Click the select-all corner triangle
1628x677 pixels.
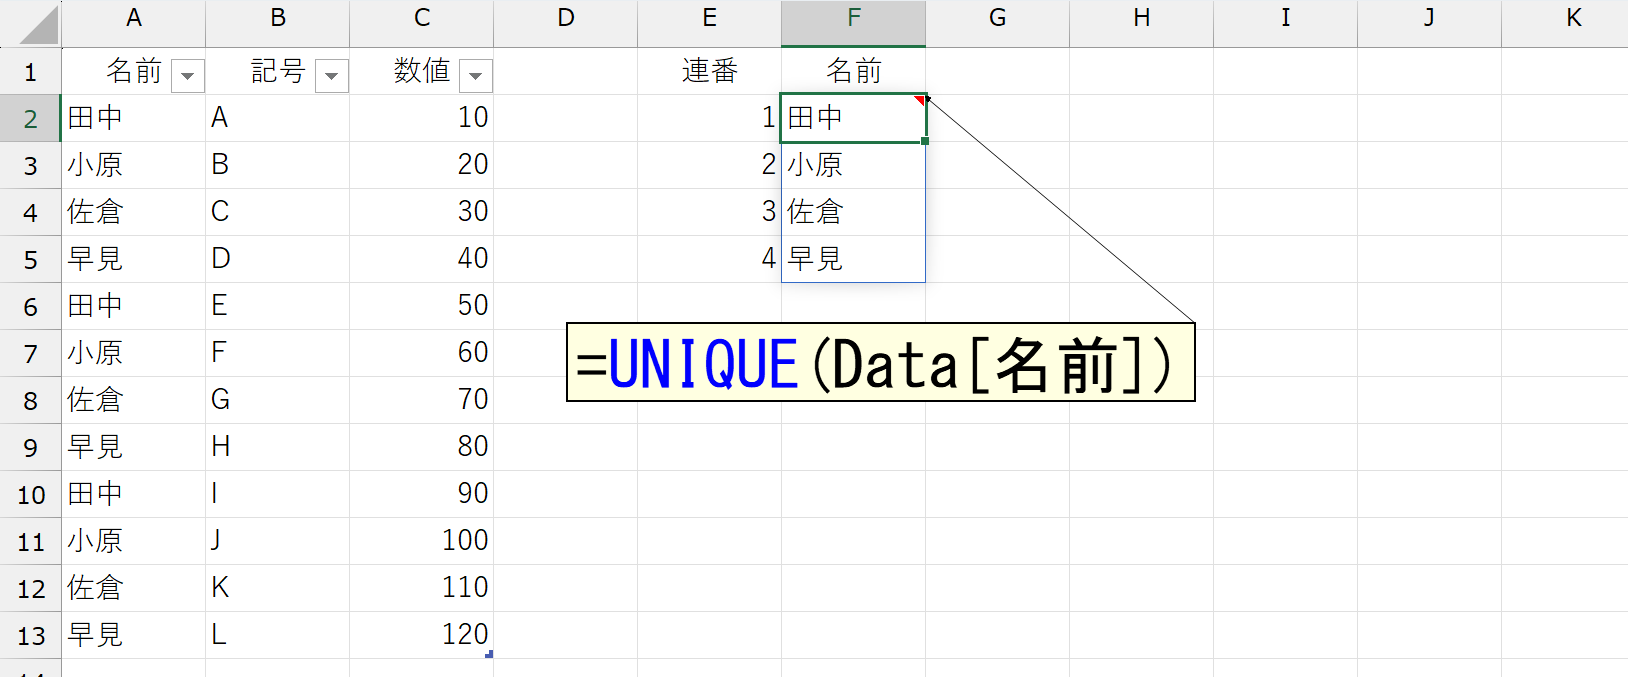click(38, 26)
